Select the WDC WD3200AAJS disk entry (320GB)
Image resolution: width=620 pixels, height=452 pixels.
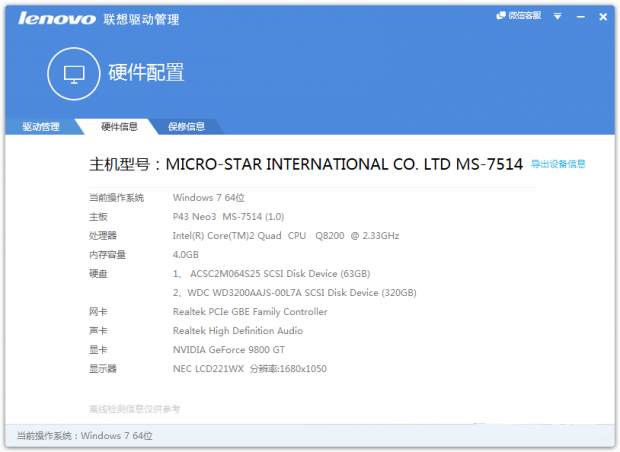295,293
